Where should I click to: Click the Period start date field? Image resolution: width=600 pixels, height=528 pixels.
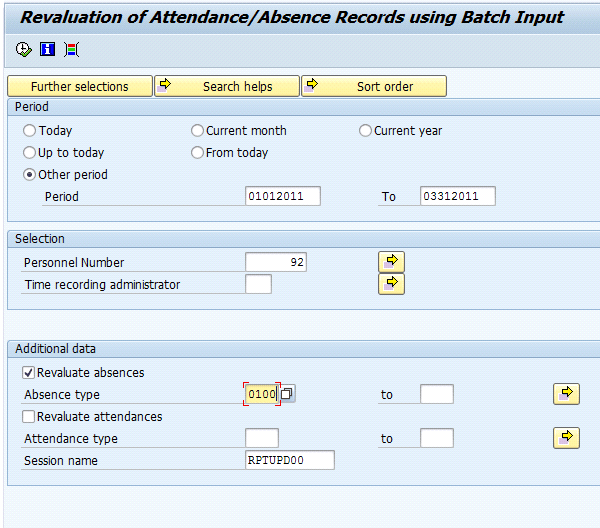(282, 197)
